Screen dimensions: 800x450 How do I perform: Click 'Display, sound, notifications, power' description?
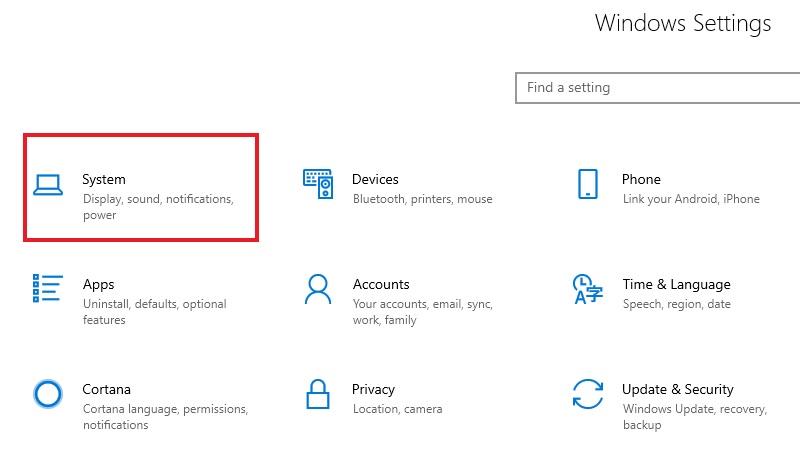[x=158, y=207]
